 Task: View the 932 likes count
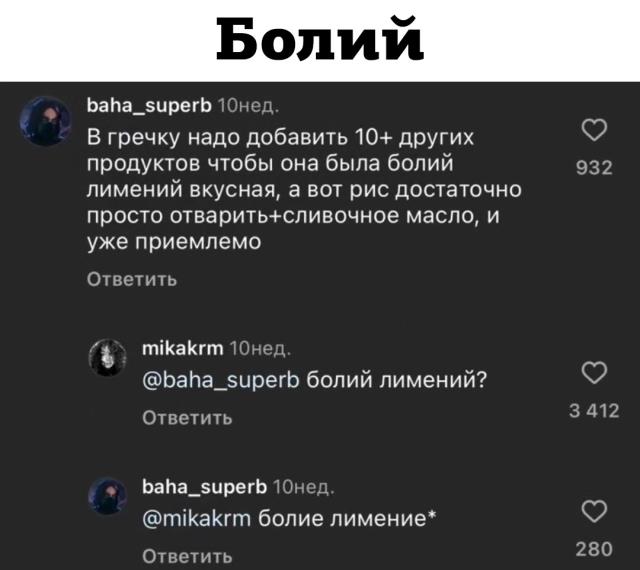pyautogui.click(x=598, y=171)
